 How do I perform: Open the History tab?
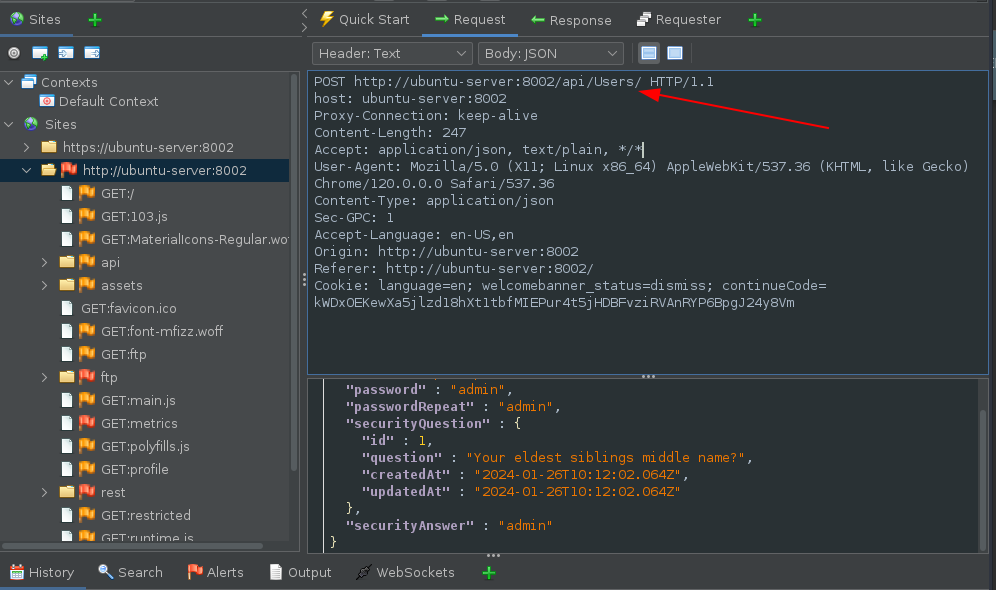[42, 573]
